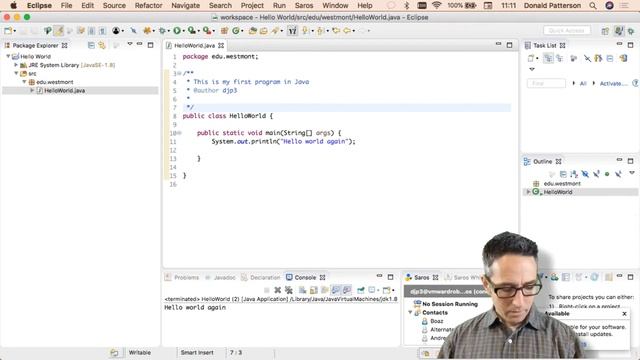Click Clear Console icon
The height and width of the screenshot is (360, 640).
click(302, 290)
